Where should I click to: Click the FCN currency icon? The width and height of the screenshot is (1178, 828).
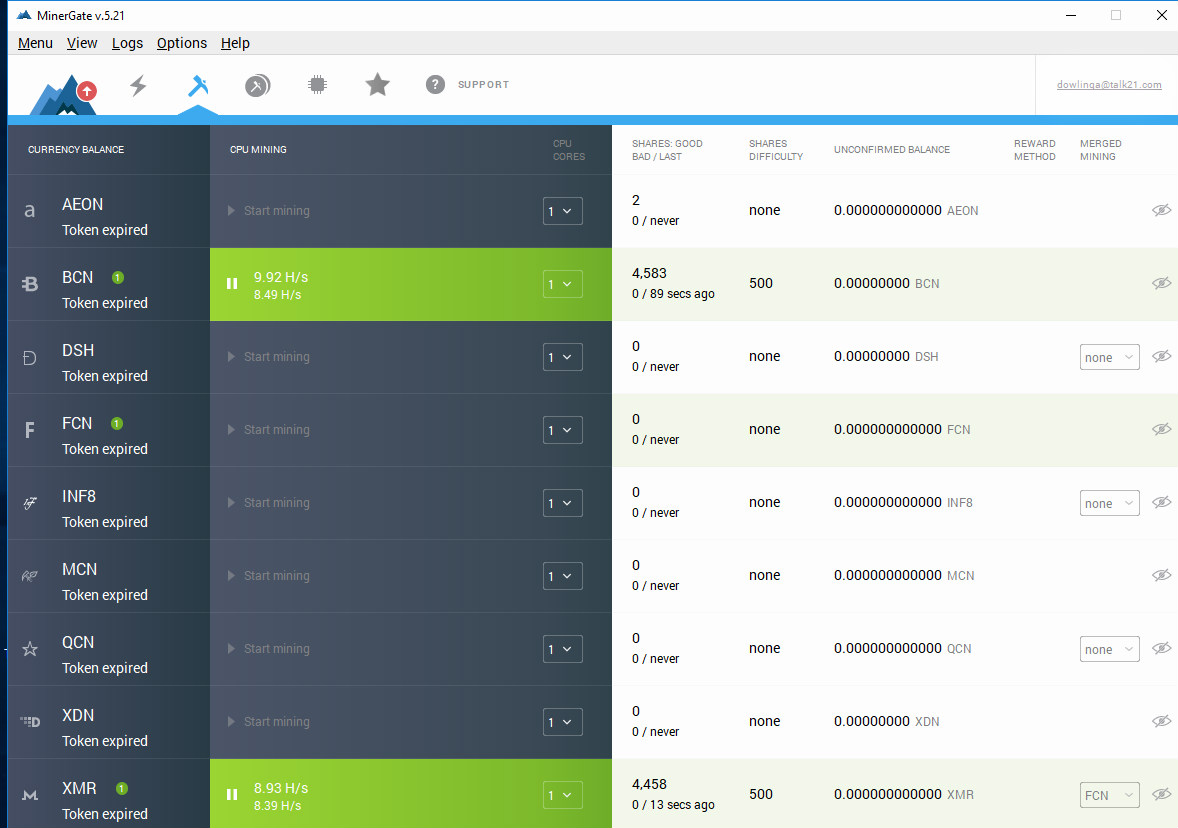click(29, 431)
